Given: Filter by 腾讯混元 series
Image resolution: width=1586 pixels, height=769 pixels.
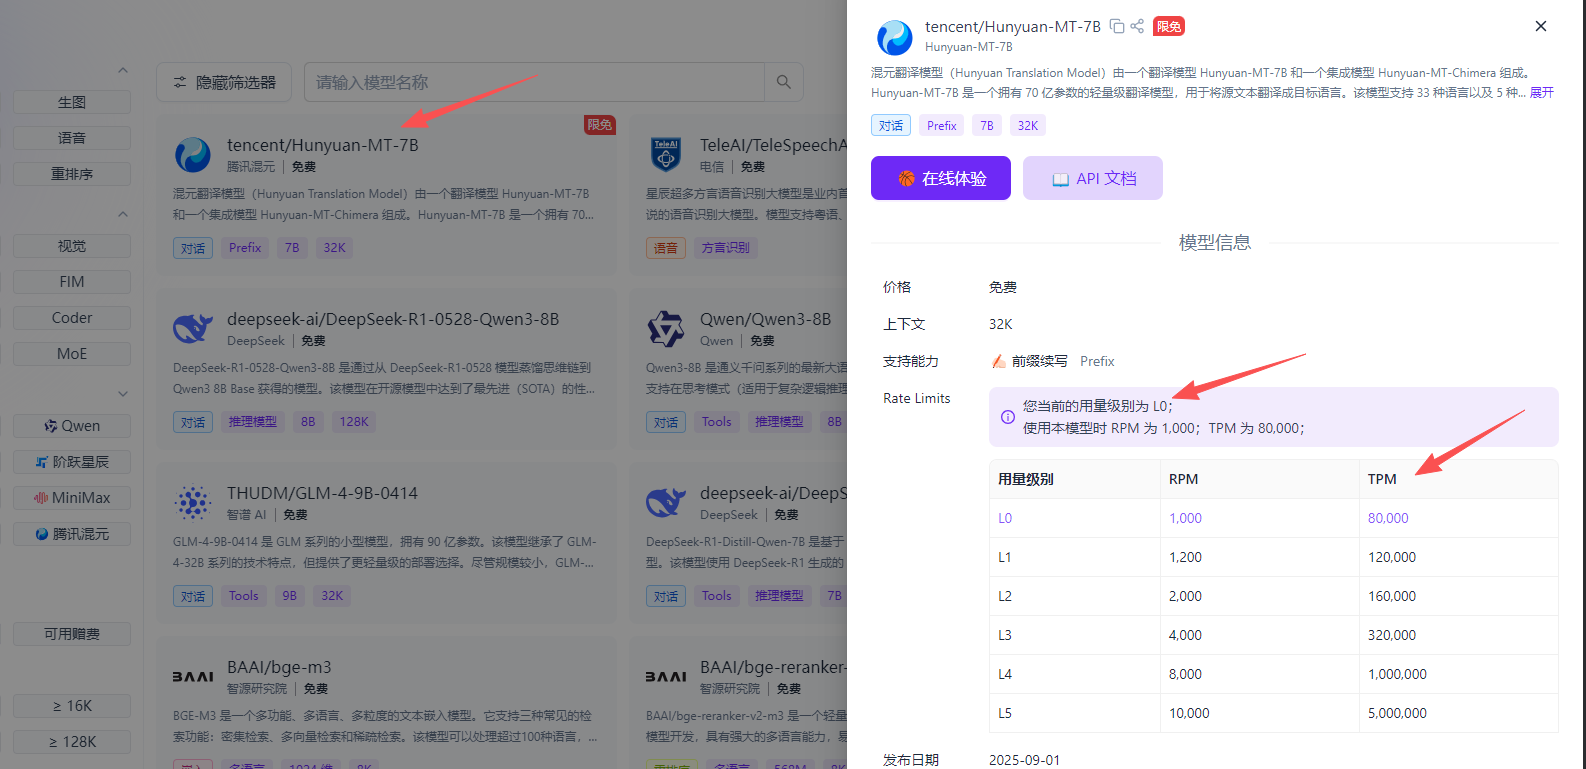Looking at the screenshot, I should pos(72,534).
